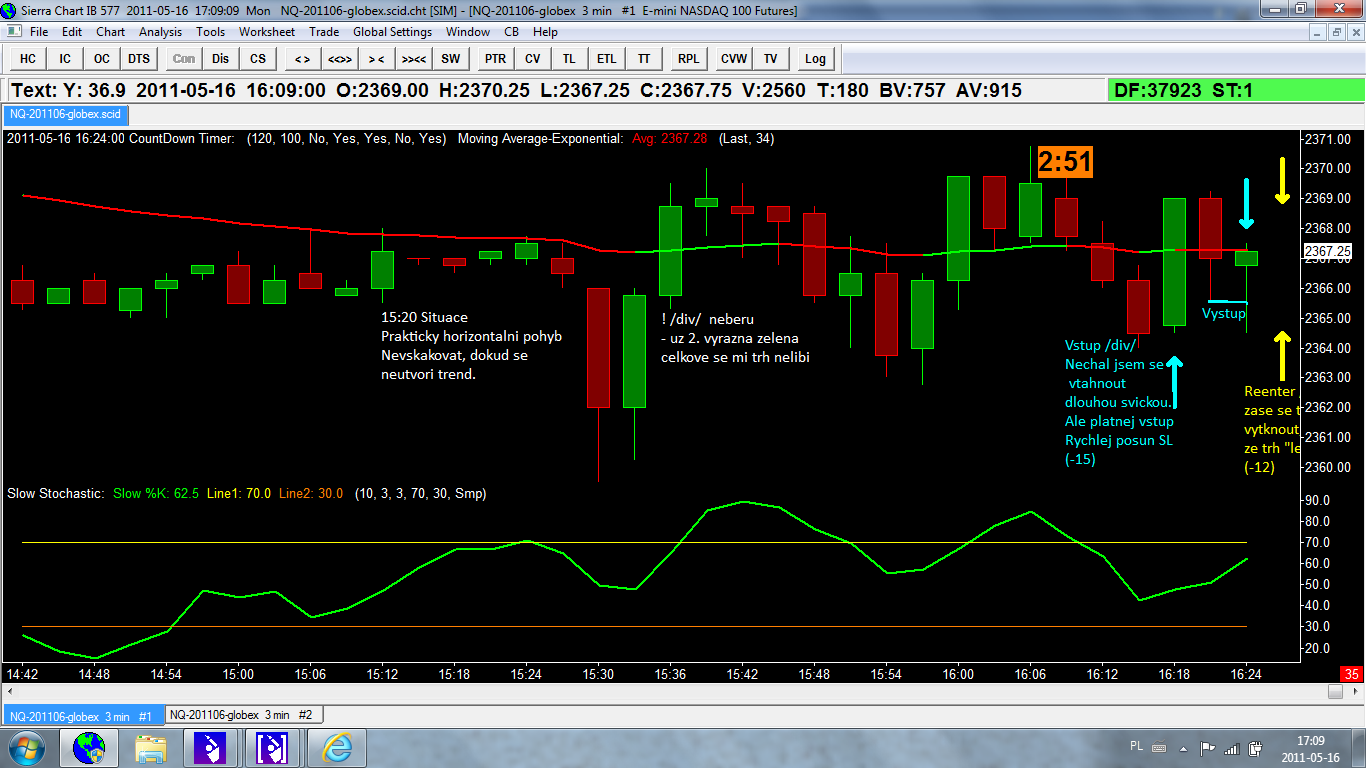1366x768 pixels.
Task: Click the chart horizontal scrollbar thumb
Action: click(x=1335, y=692)
